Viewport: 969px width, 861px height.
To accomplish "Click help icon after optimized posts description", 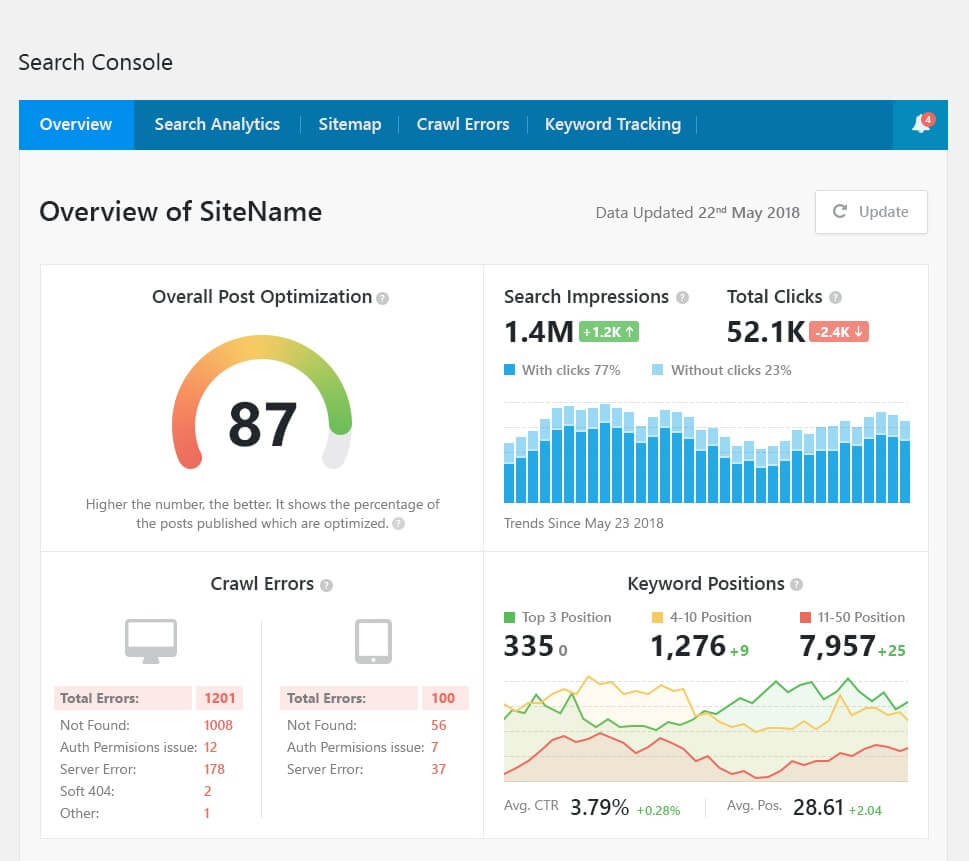I will [x=399, y=524].
